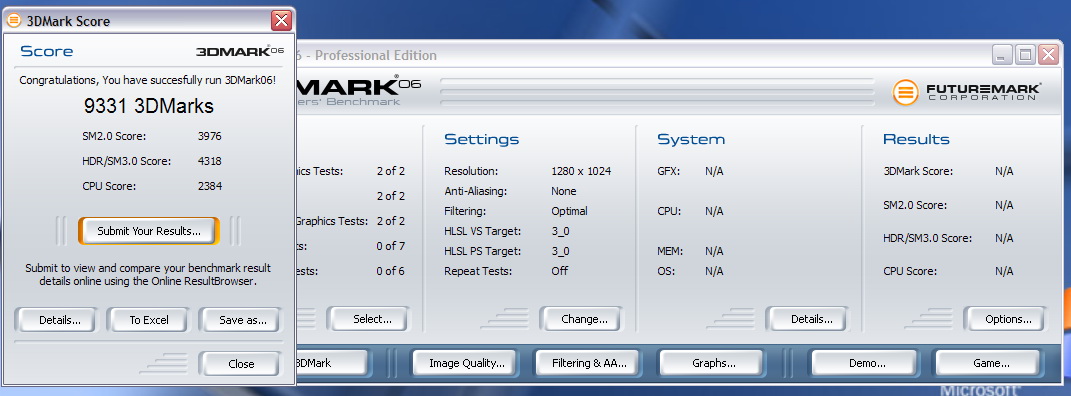Click SM2.0 Score value 3976

210,136
